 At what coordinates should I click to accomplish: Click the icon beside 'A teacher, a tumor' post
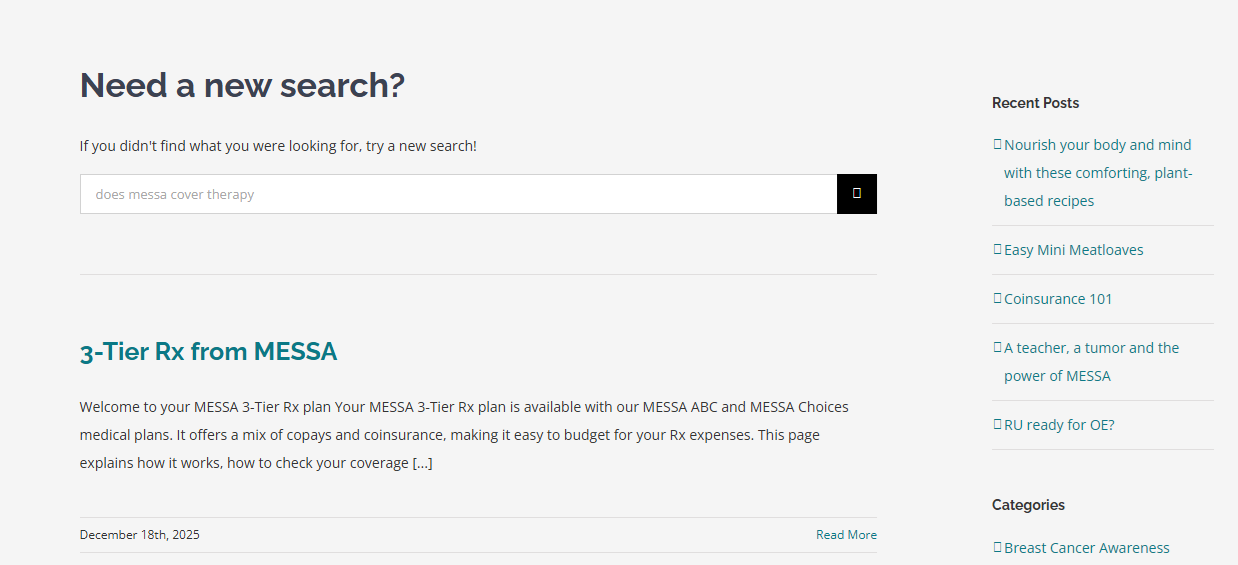pos(997,347)
